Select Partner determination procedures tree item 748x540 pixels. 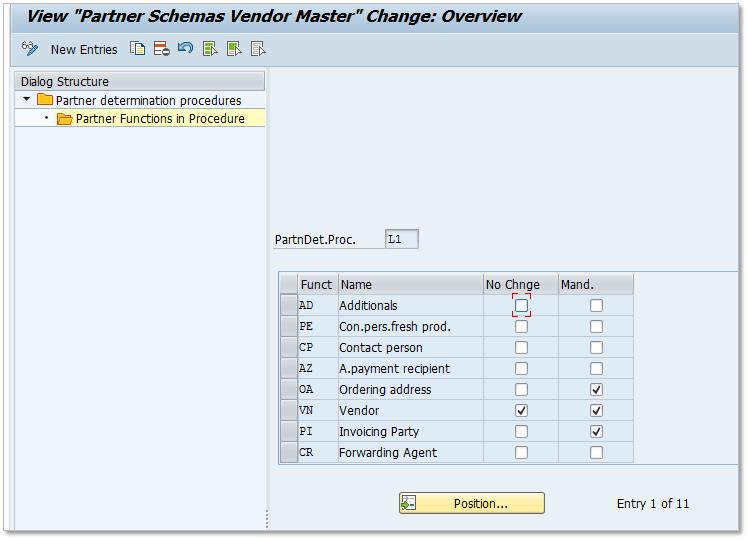pyautogui.click(x=148, y=101)
